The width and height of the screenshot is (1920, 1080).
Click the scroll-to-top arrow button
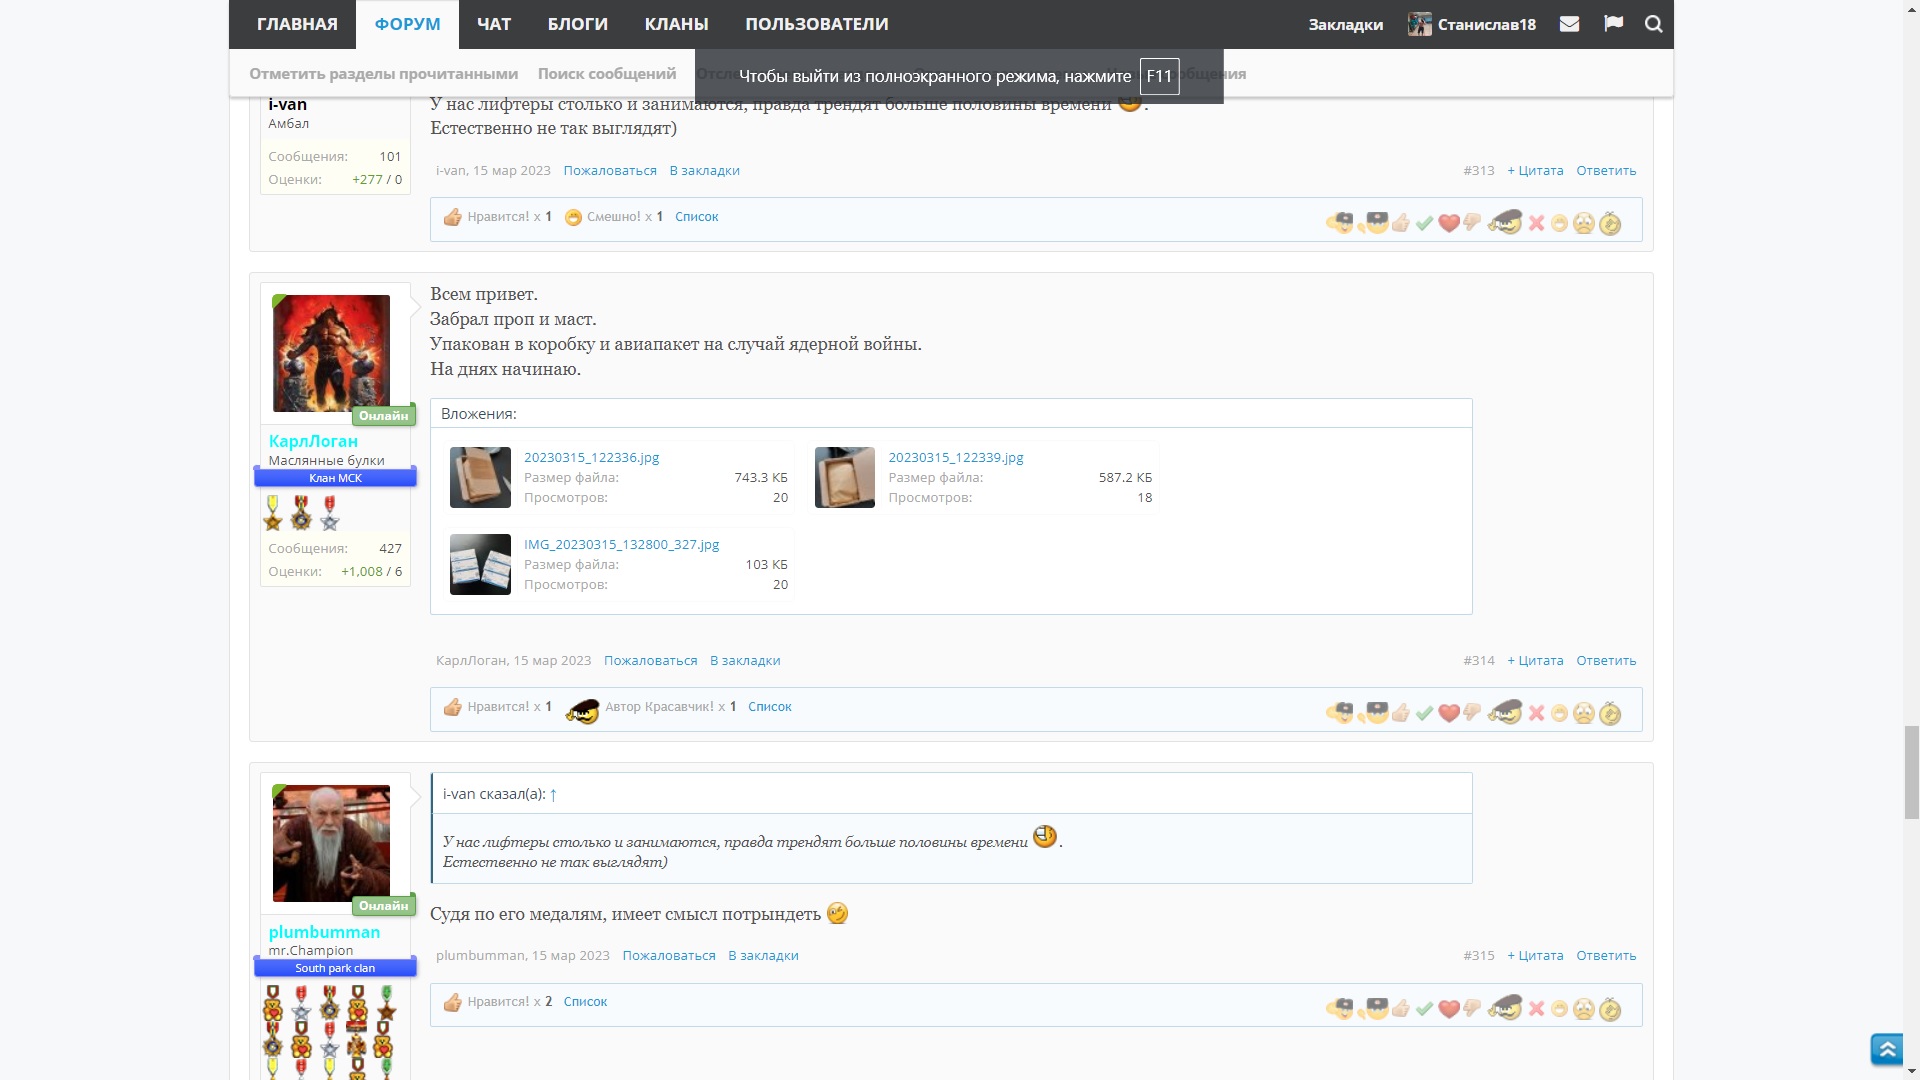[1887, 1049]
